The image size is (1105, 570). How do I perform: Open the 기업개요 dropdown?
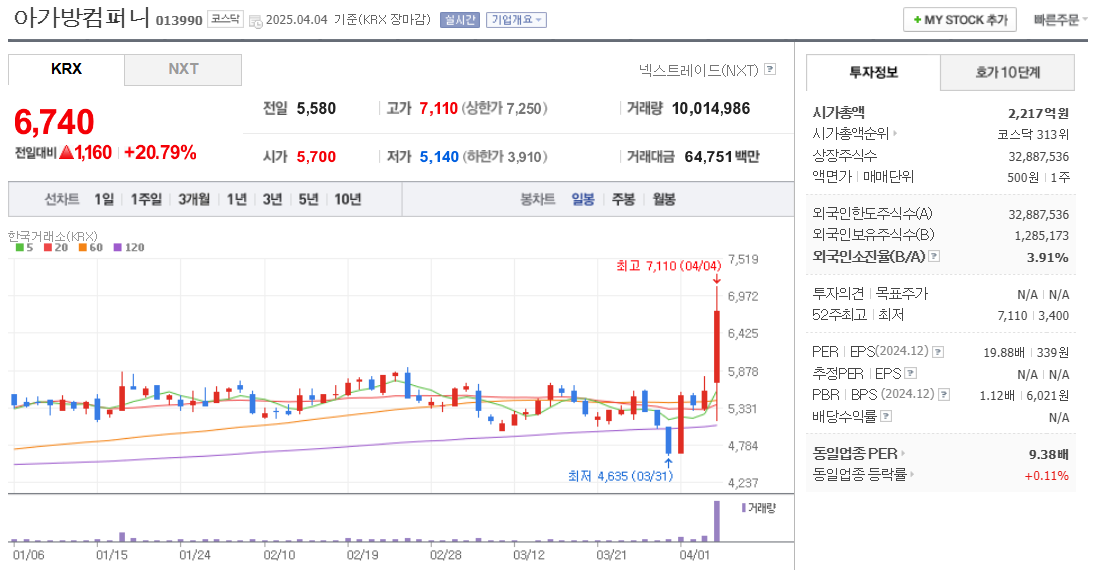click(x=517, y=20)
